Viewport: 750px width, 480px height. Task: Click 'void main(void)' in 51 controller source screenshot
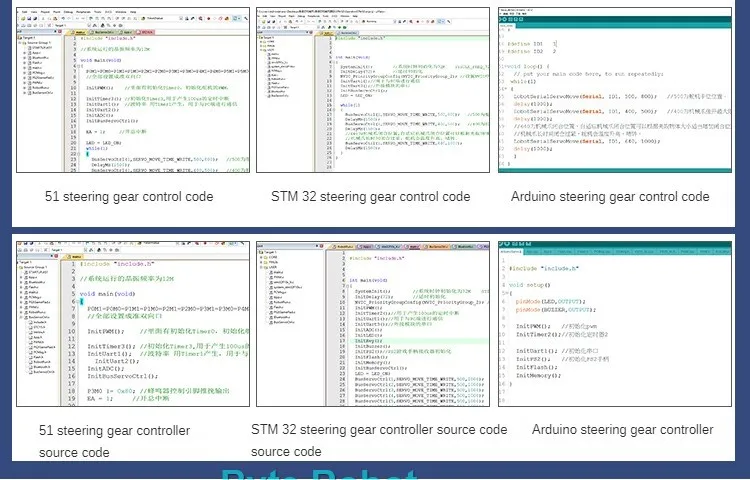pyautogui.click(x=108, y=294)
